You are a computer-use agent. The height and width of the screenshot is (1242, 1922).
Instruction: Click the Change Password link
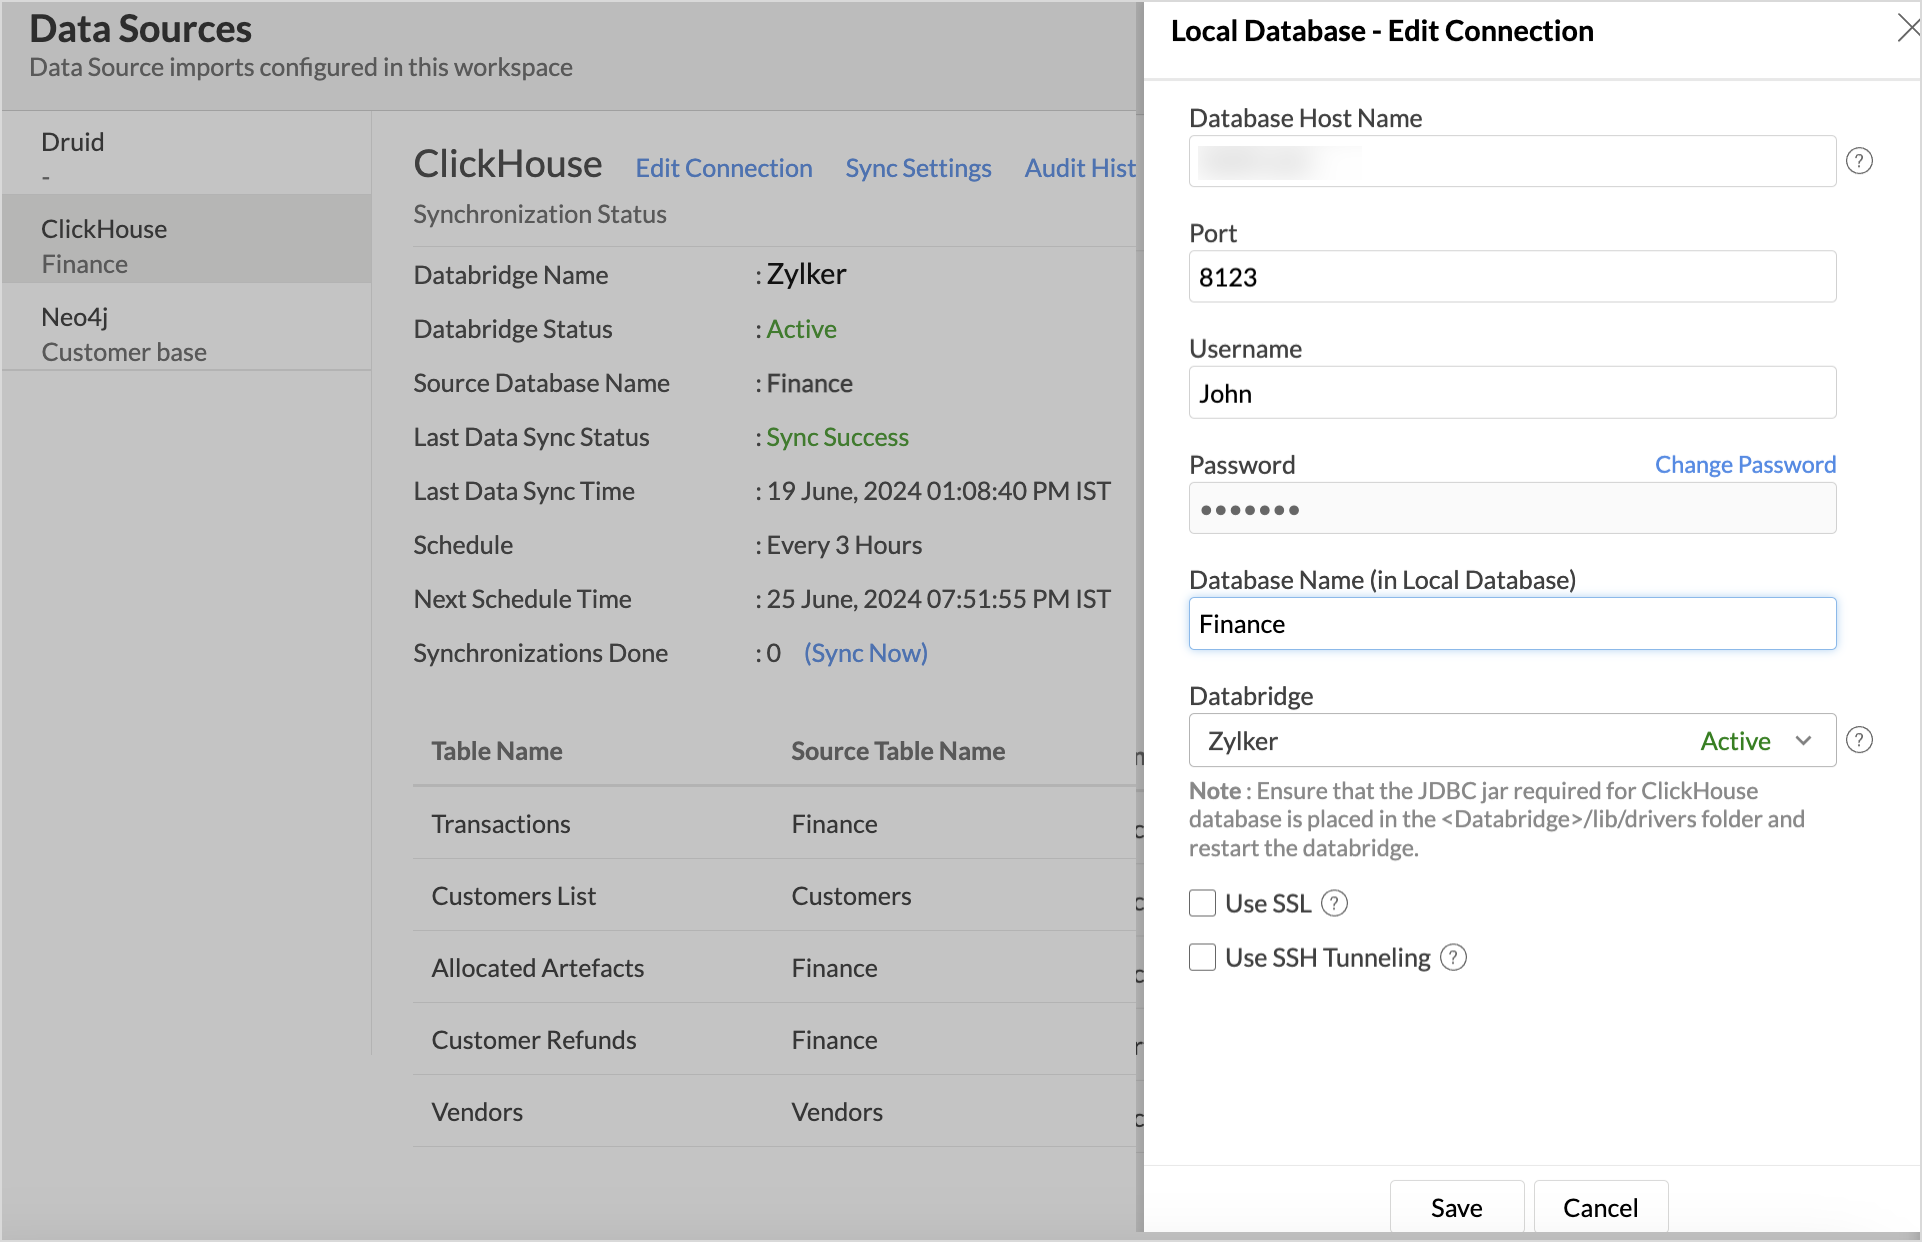1744,464
